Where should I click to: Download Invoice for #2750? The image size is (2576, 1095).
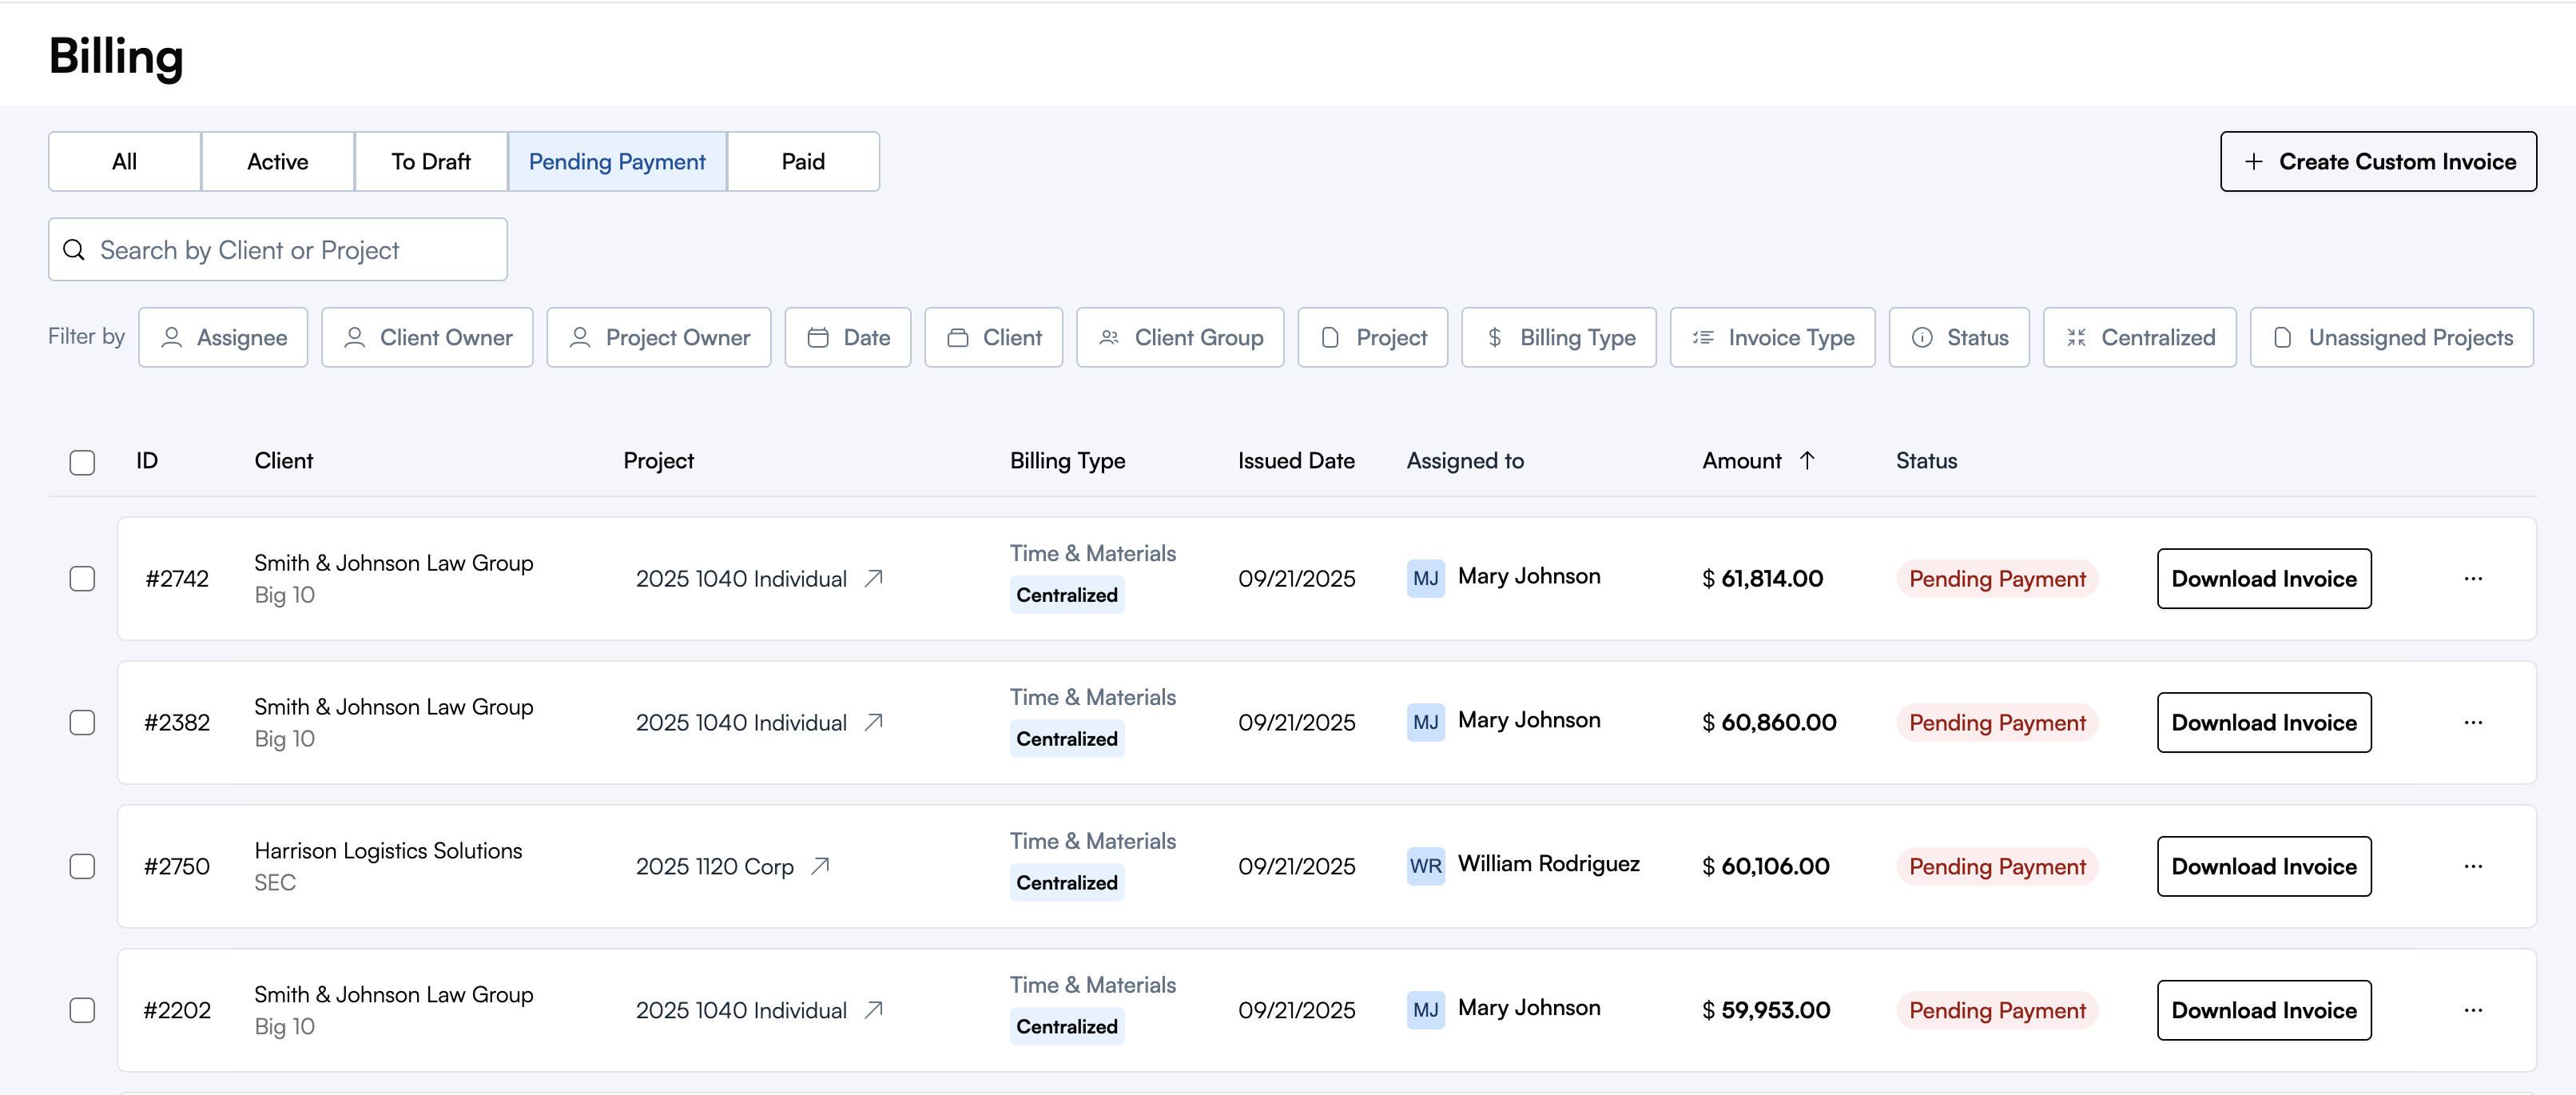(x=2263, y=866)
